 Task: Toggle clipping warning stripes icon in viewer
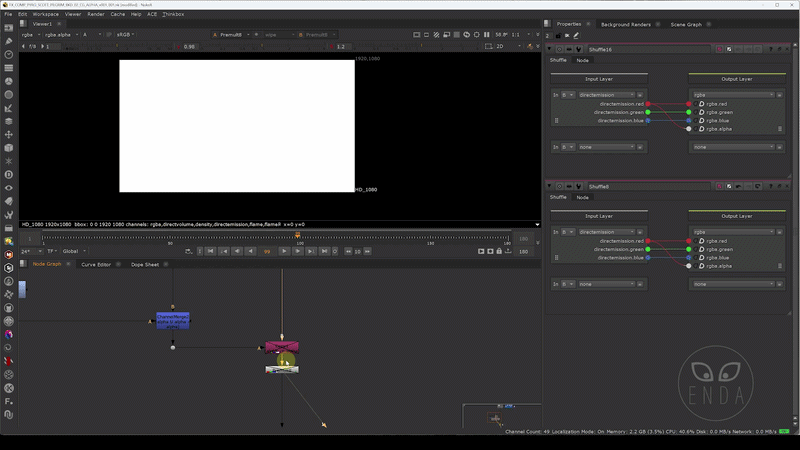pyautogui.click(x=436, y=35)
